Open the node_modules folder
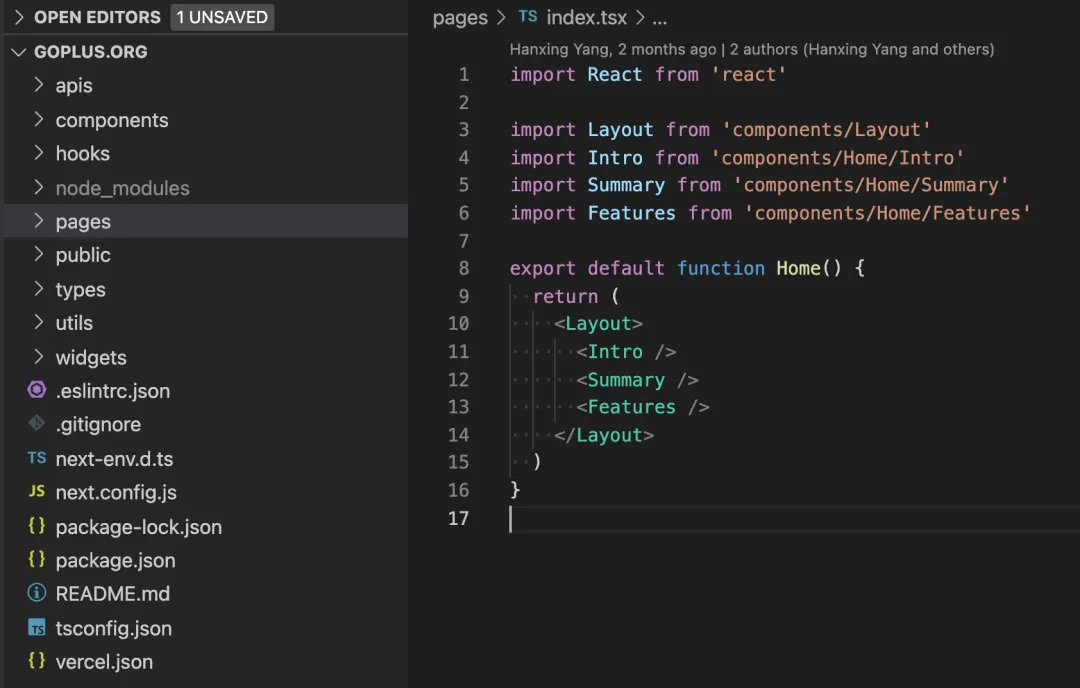1080x688 pixels. click(122, 188)
